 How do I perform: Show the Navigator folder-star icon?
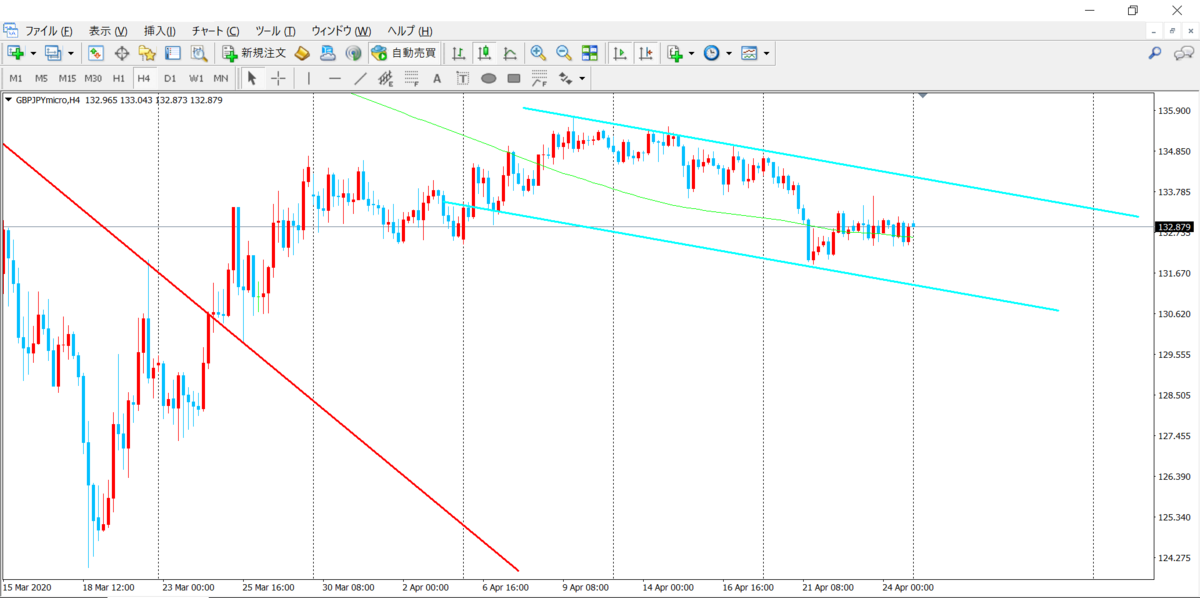[147, 53]
